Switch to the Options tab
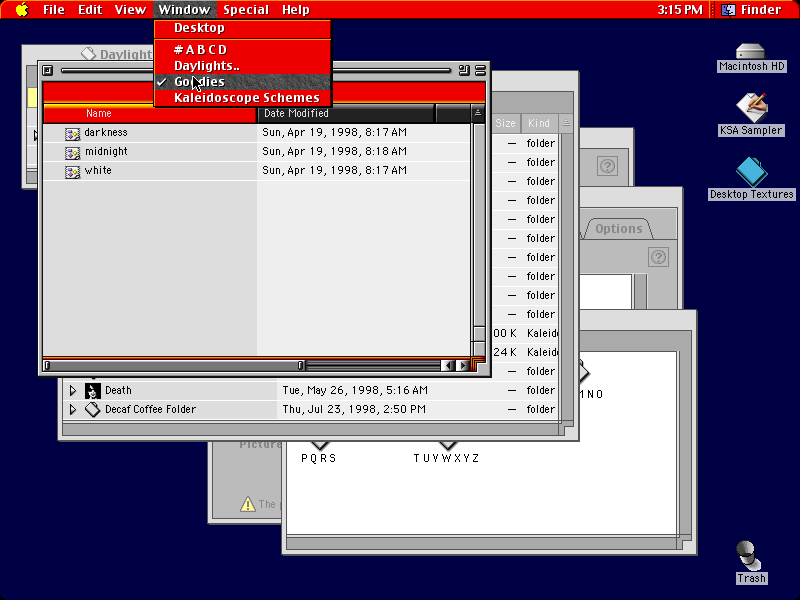The height and width of the screenshot is (600, 800). [x=618, y=229]
